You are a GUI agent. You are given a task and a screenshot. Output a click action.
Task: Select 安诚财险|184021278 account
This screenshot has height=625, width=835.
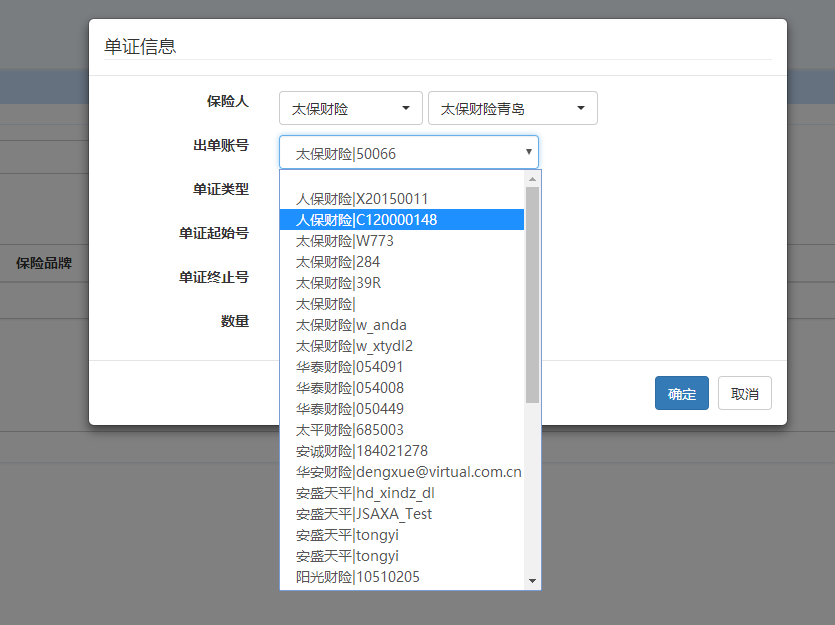point(402,451)
